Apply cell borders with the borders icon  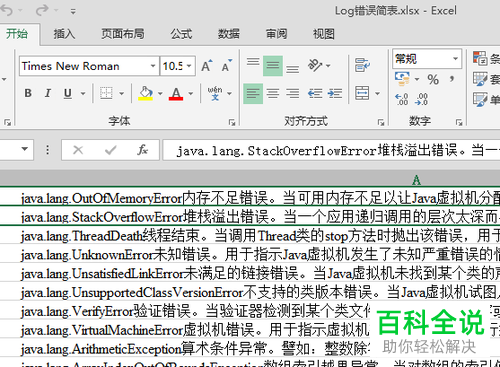(x=106, y=93)
